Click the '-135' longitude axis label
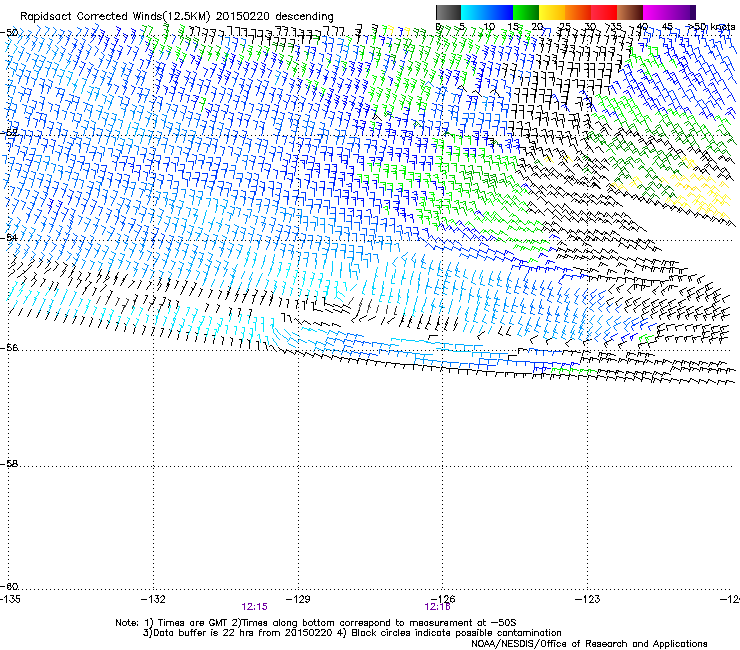The image size is (740, 650). (10, 599)
